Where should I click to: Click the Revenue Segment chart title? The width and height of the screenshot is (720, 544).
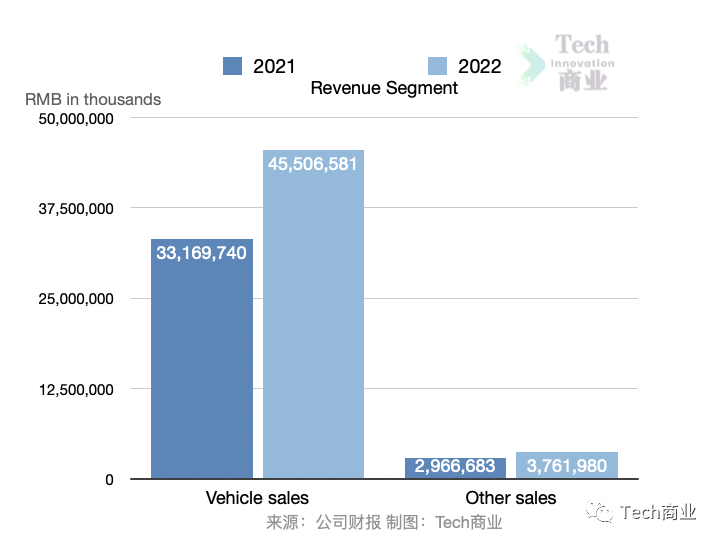[x=384, y=88]
